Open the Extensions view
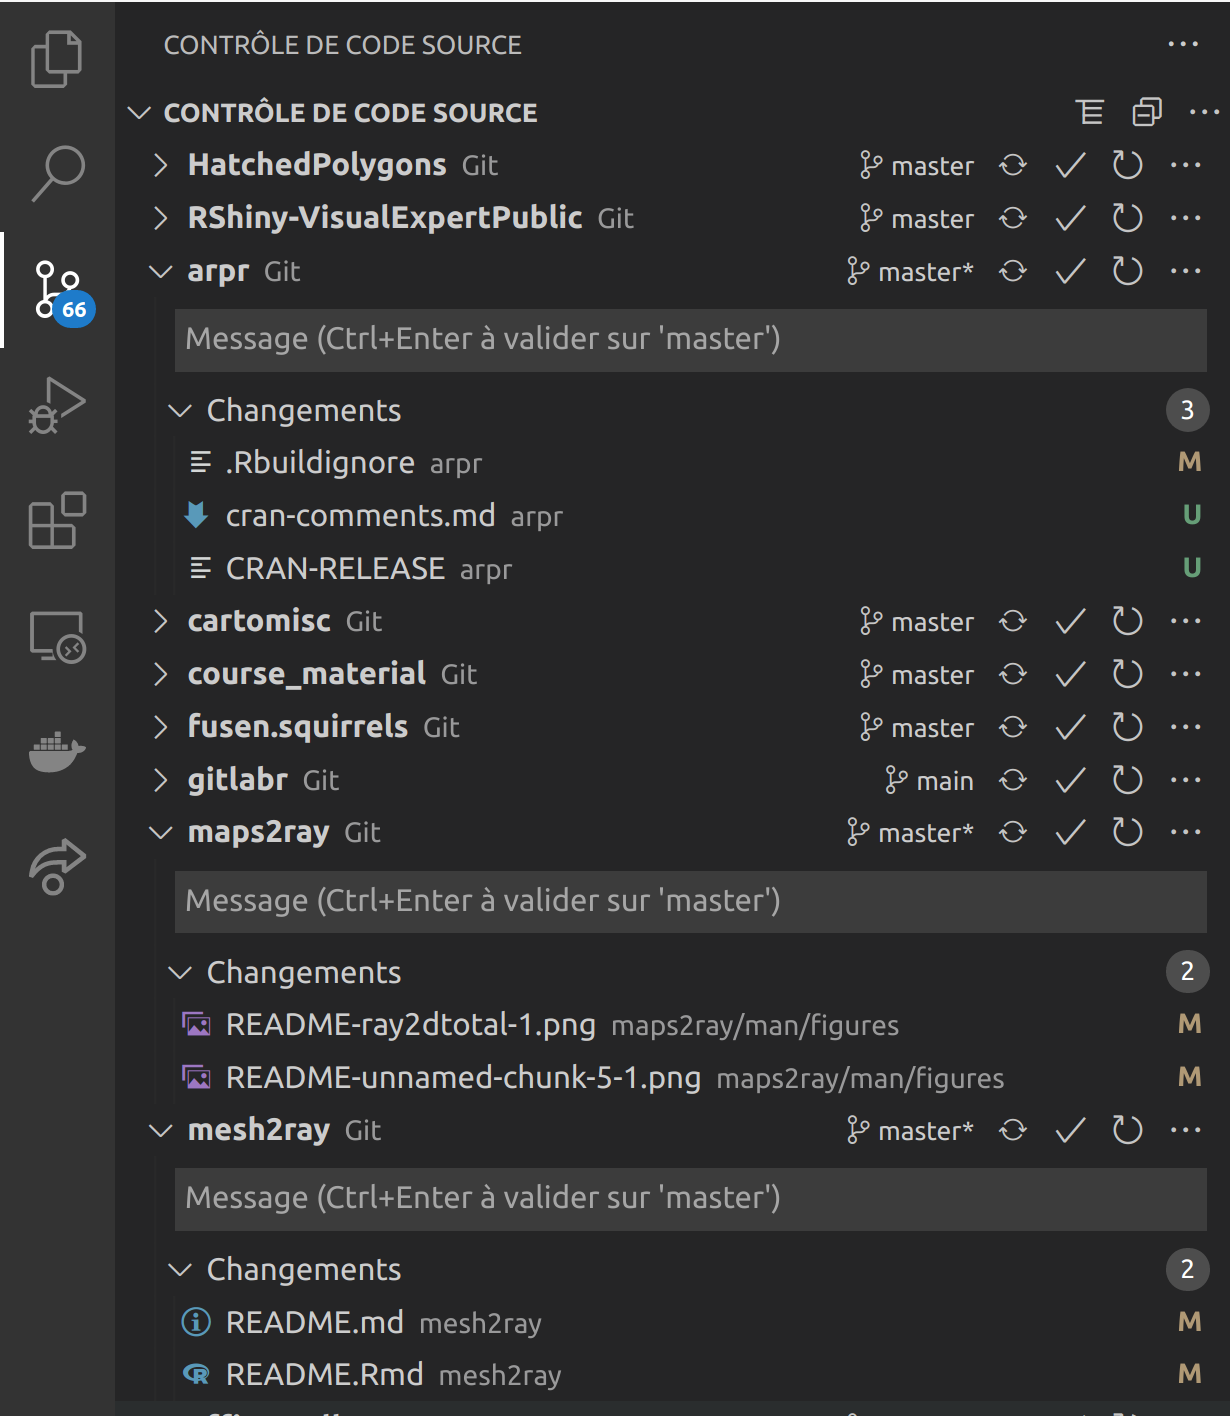This screenshot has height=1416, width=1230. 57,520
